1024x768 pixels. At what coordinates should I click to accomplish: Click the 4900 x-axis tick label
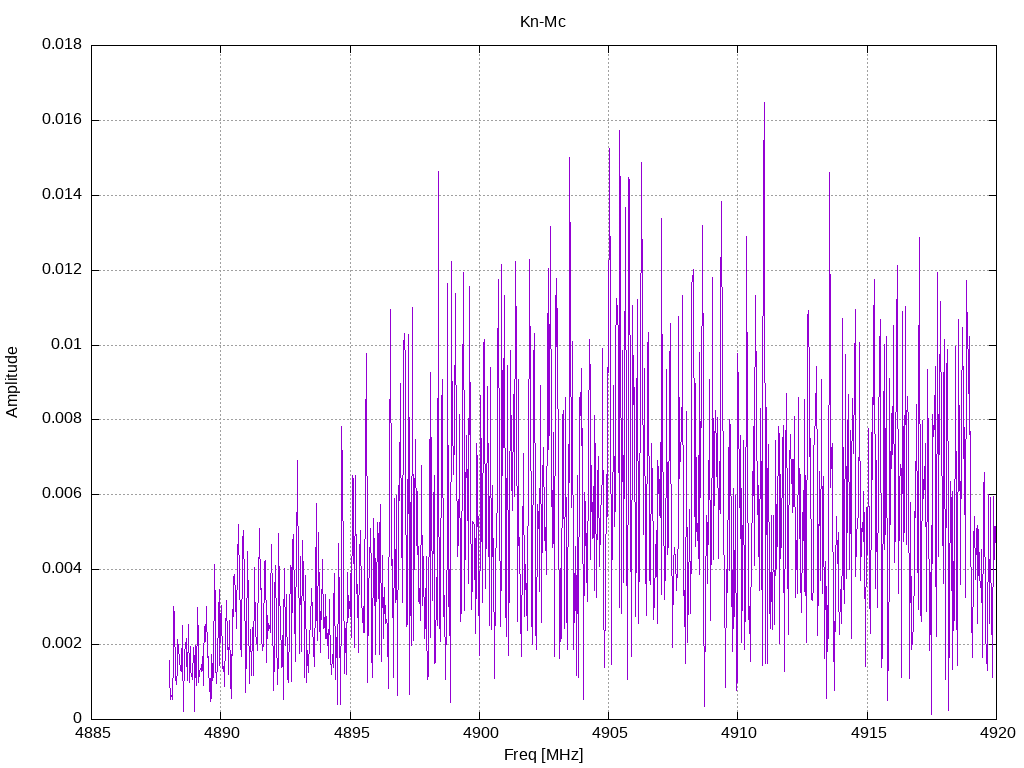tap(479, 733)
